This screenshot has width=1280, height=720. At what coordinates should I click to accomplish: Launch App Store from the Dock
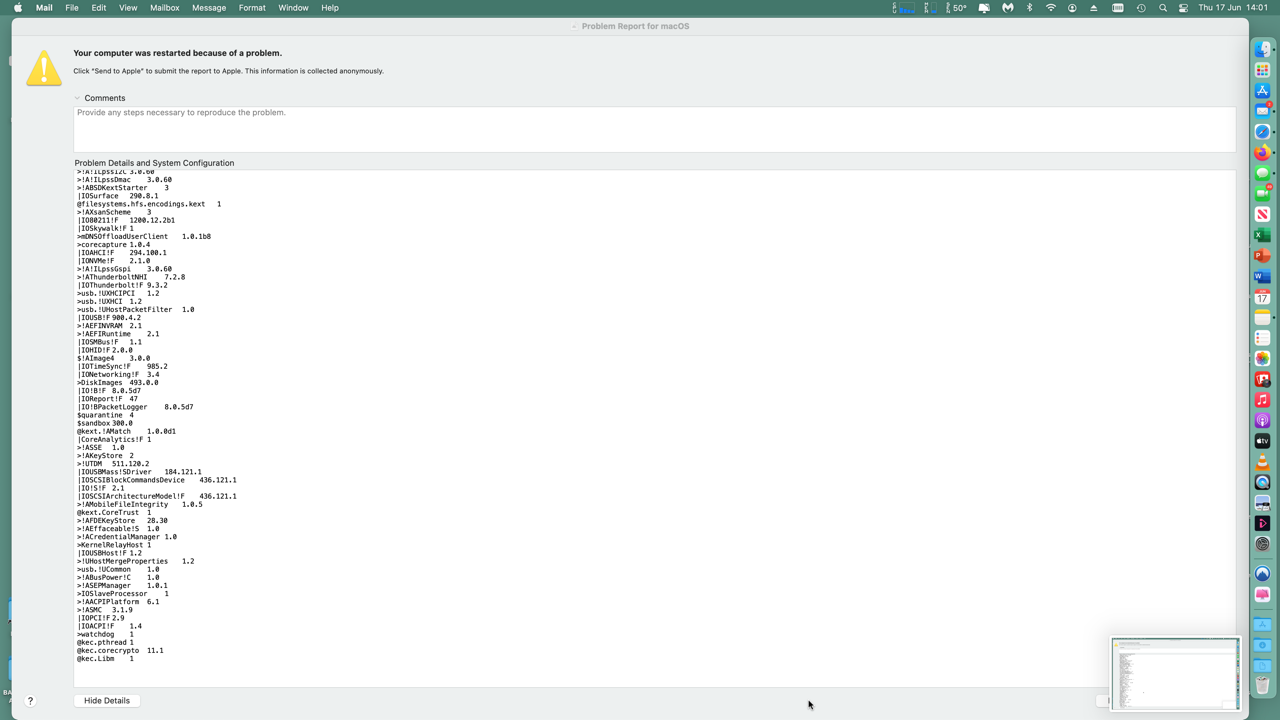[1262, 90]
